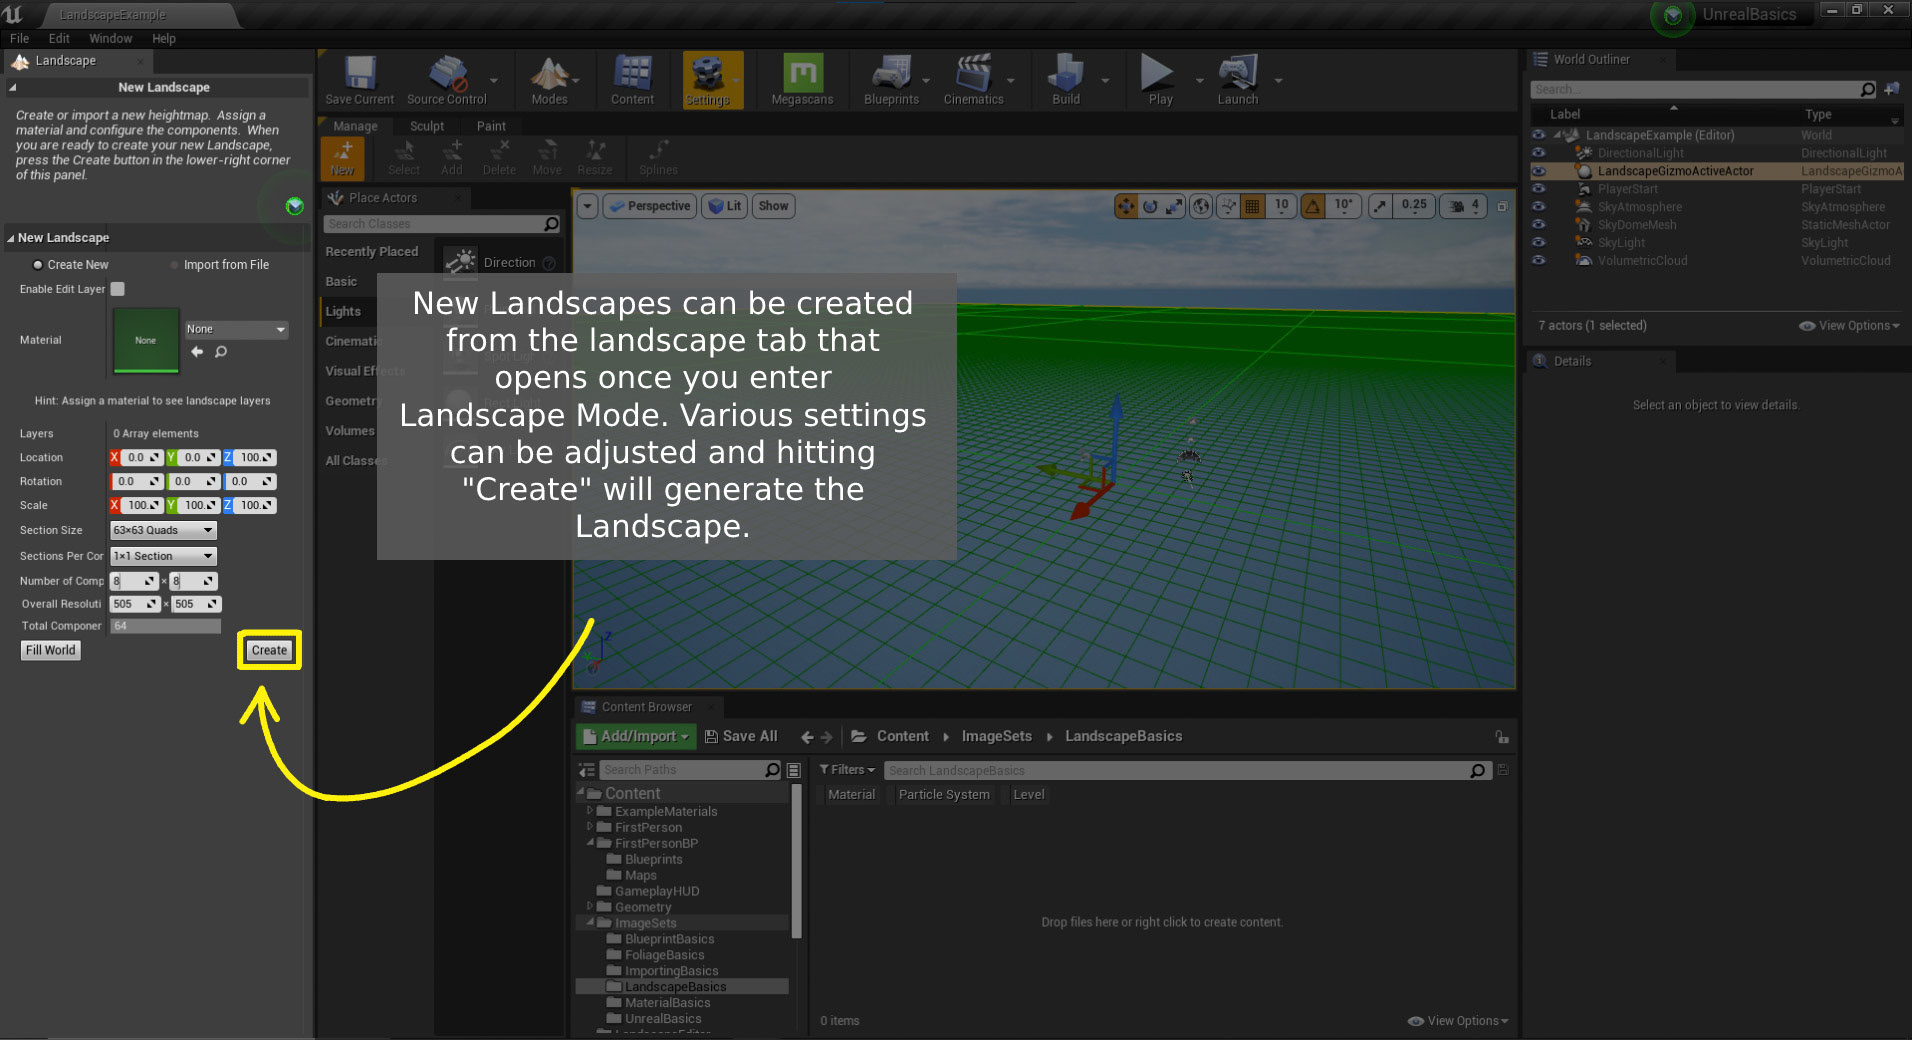Apply Particle System filter
1912x1040 pixels.
point(944,795)
